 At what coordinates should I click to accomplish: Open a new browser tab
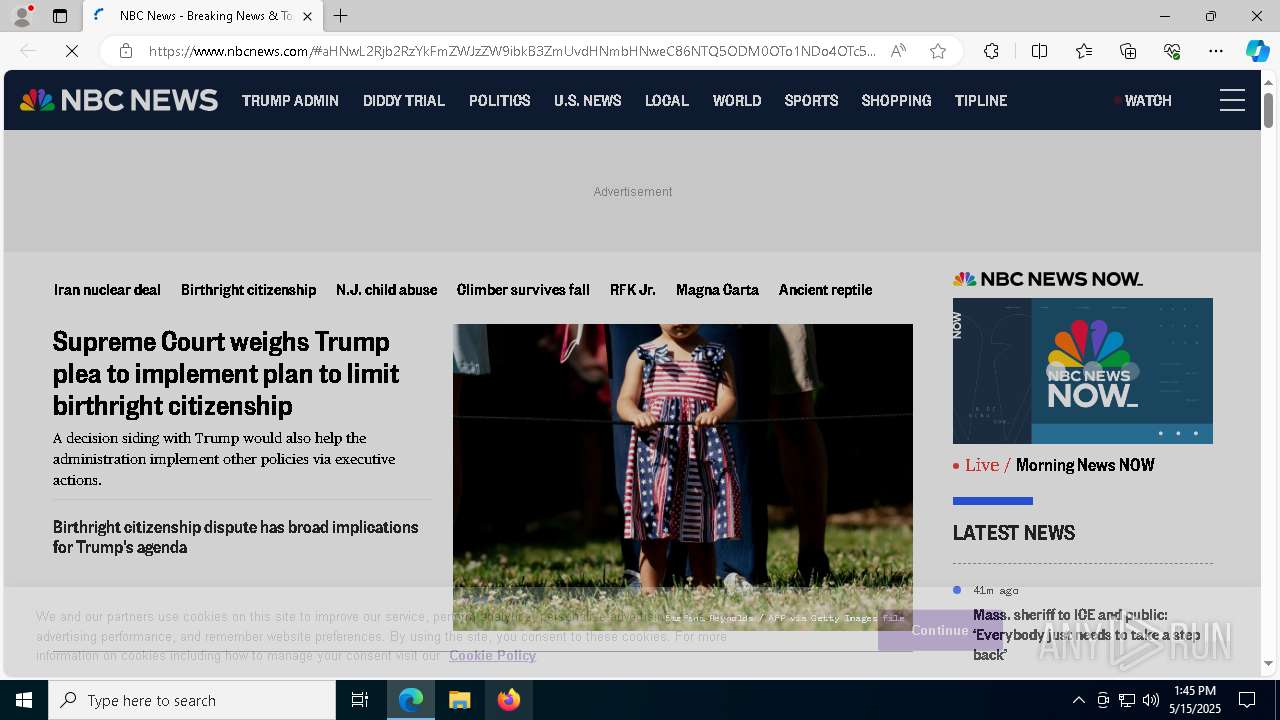coord(341,16)
